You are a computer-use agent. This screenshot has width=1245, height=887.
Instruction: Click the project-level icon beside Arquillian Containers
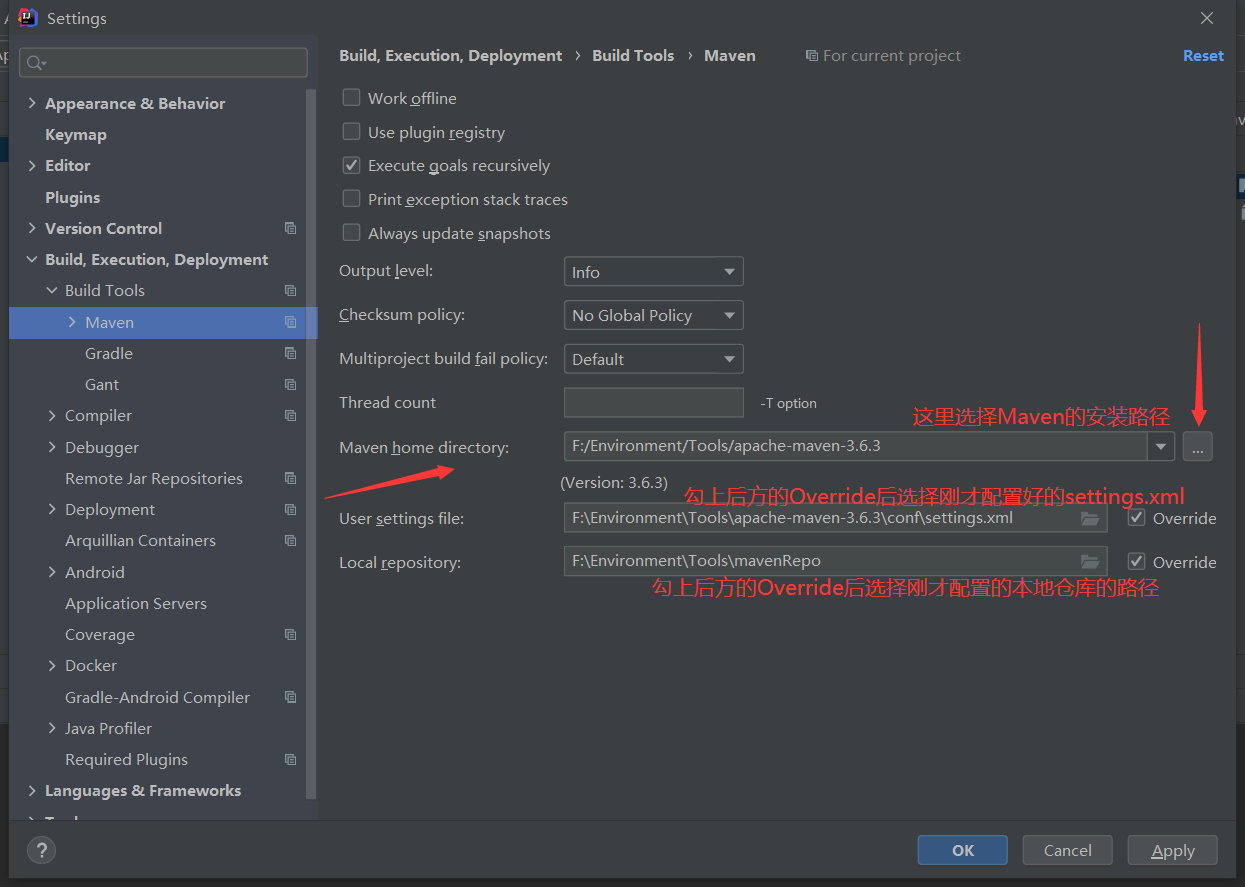(x=290, y=540)
